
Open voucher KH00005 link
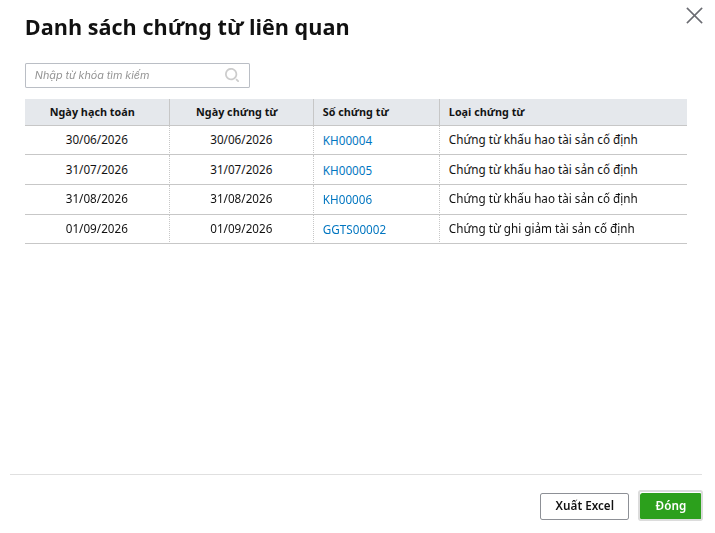[x=347, y=171]
